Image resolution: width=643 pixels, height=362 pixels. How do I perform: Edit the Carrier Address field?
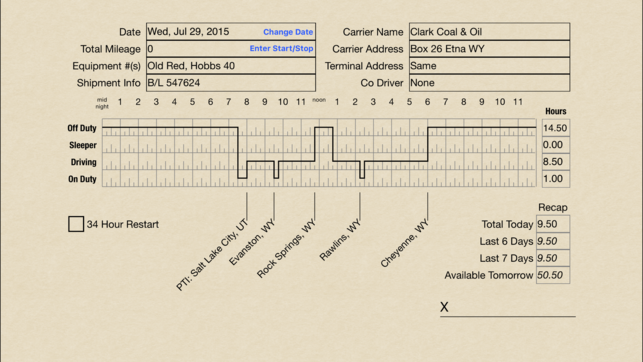click(x=489, y=49)
